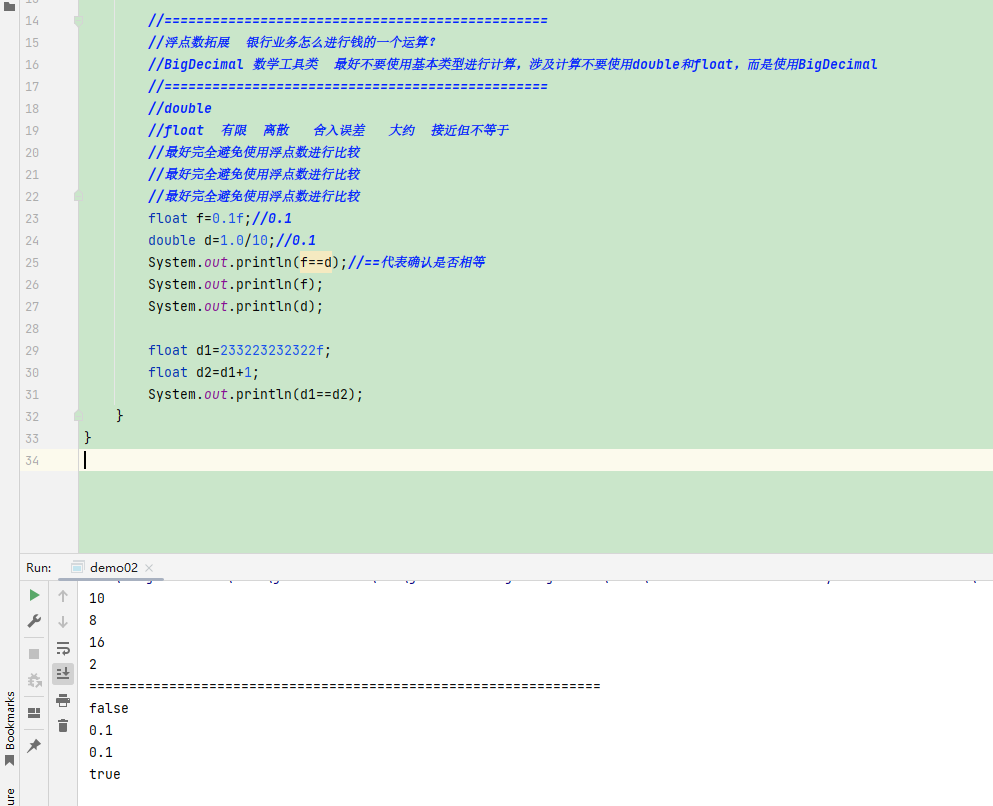
Task: Click fold marker at line 22
Action: pos(79,196)
